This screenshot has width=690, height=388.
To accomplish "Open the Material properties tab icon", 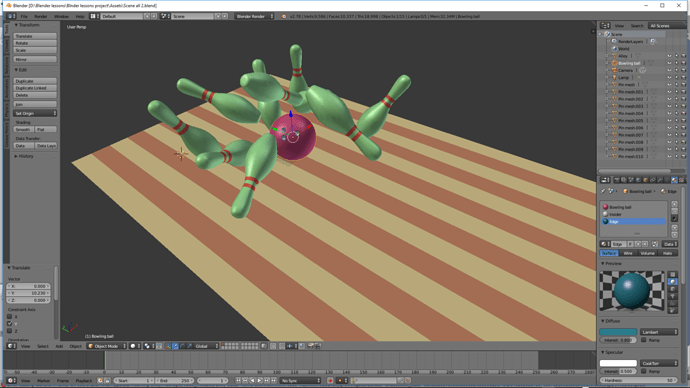I will pos(674,180).
